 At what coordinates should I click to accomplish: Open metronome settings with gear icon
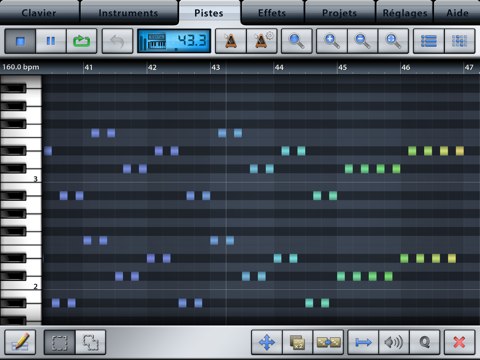(262, 41)
